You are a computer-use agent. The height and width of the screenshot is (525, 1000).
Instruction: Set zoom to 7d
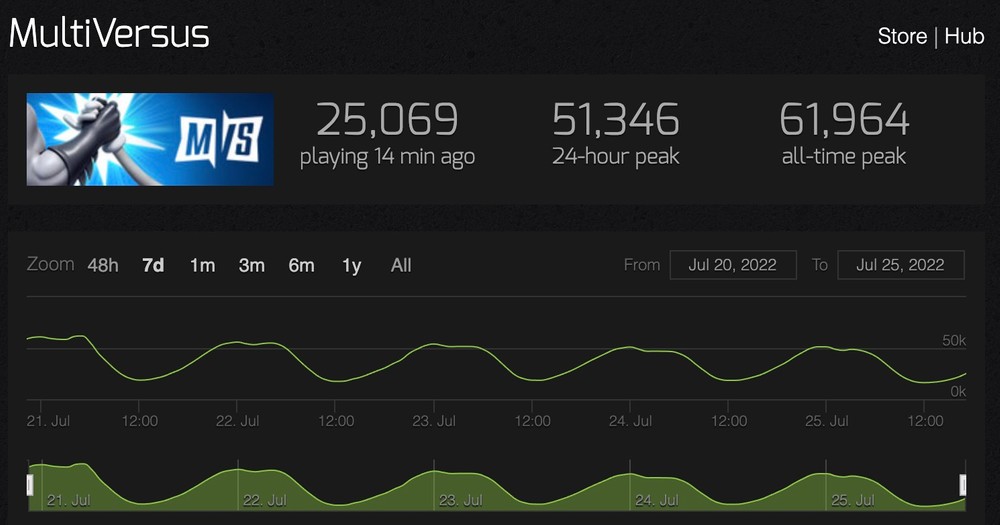[153, 265]
